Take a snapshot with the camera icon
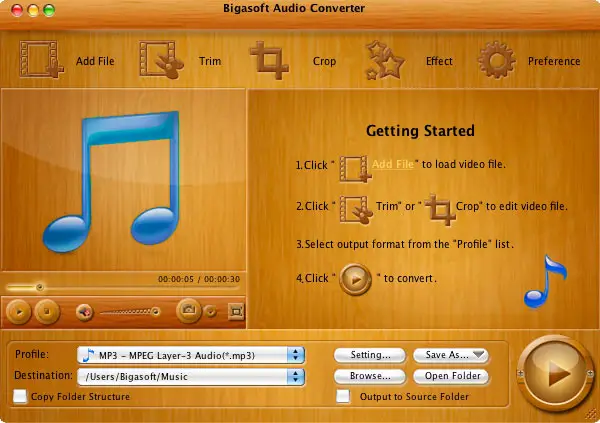 coord(189,310)
